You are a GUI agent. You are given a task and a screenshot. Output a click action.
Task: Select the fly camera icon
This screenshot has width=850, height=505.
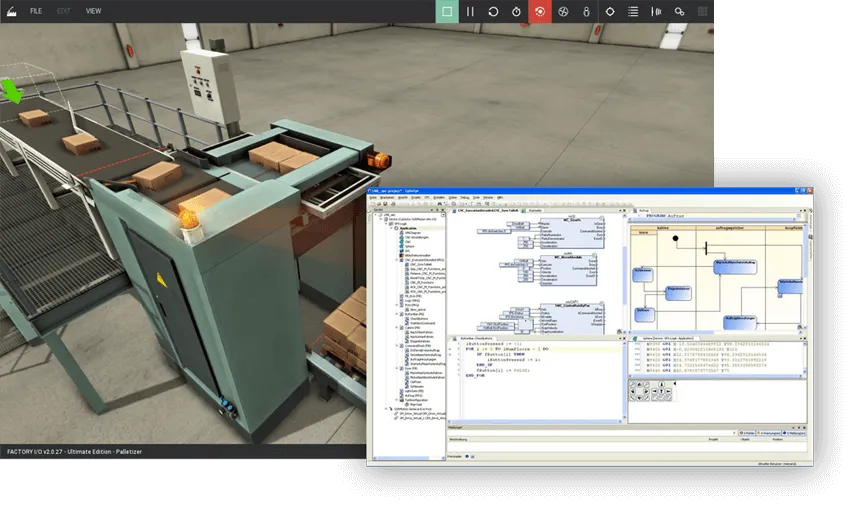[x=563, y=11]
